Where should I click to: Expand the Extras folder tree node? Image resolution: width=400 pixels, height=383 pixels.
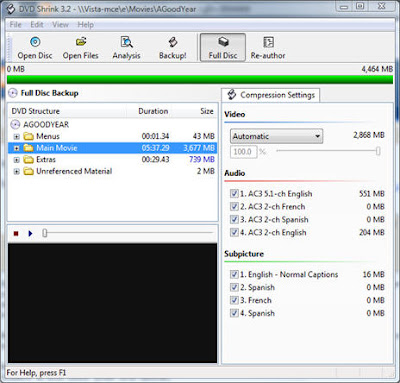click(17, 160)
